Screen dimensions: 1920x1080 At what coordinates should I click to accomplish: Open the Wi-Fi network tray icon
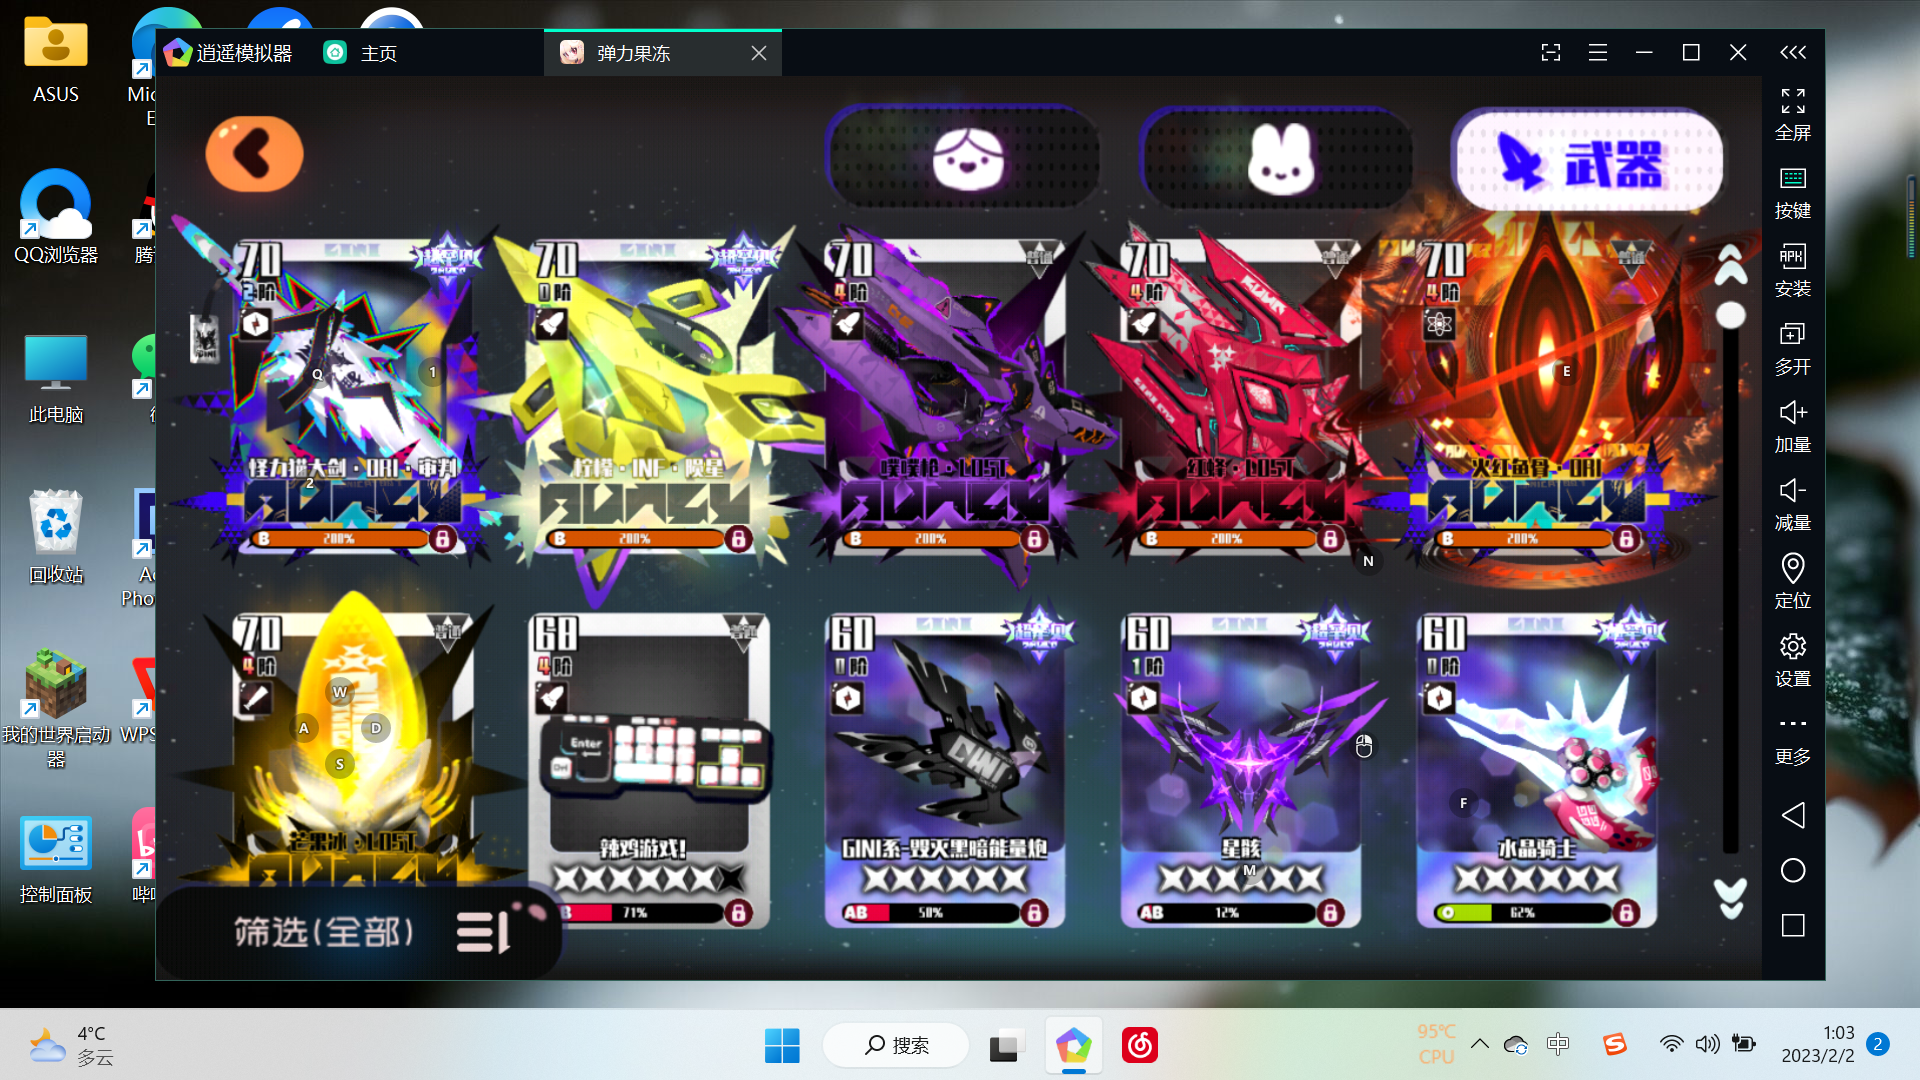[x=1670, y=1044]
